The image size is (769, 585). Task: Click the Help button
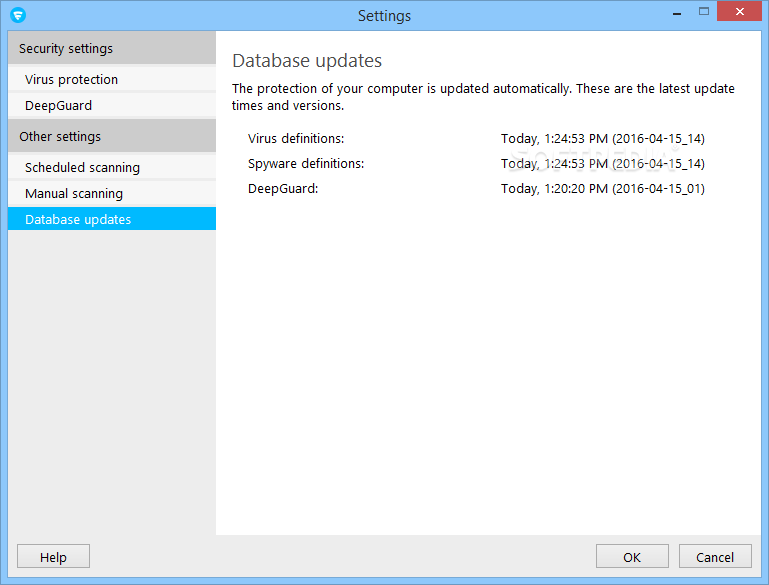point(53,557)
